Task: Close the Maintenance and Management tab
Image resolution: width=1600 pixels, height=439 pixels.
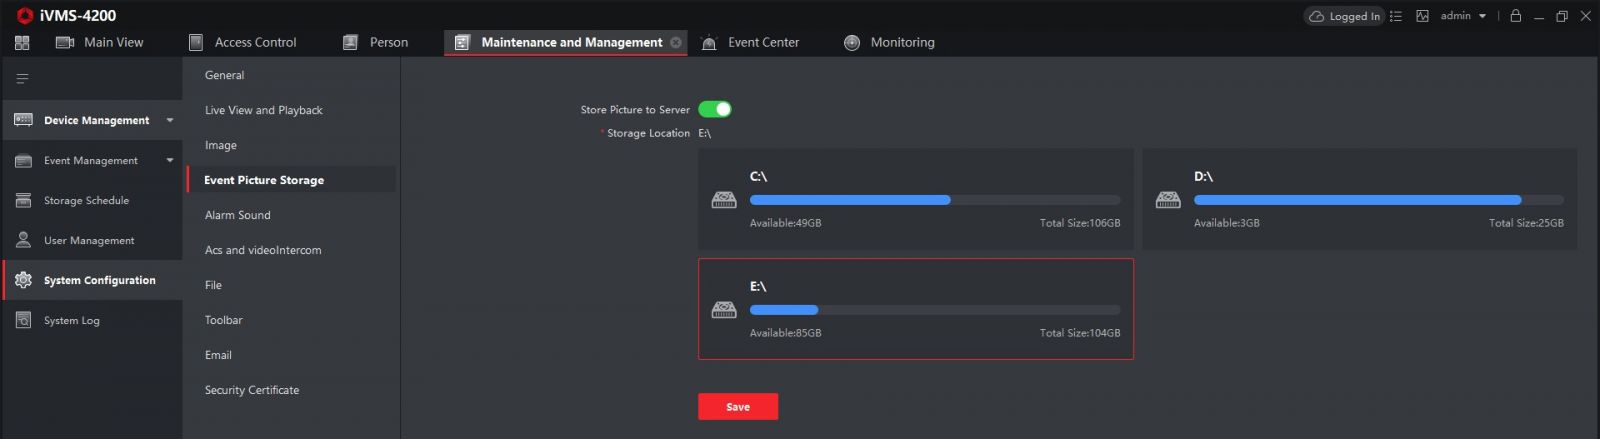Action: [x=676, y=43]
